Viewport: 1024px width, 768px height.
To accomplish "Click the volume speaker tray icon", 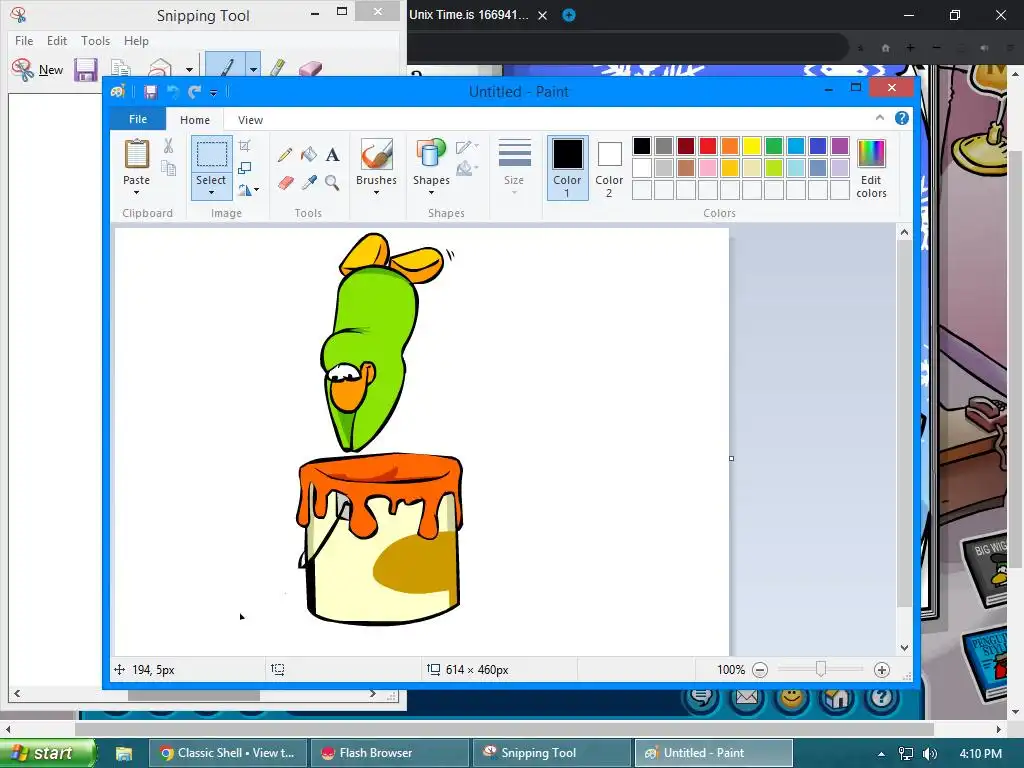I will (x=930, y=754).
